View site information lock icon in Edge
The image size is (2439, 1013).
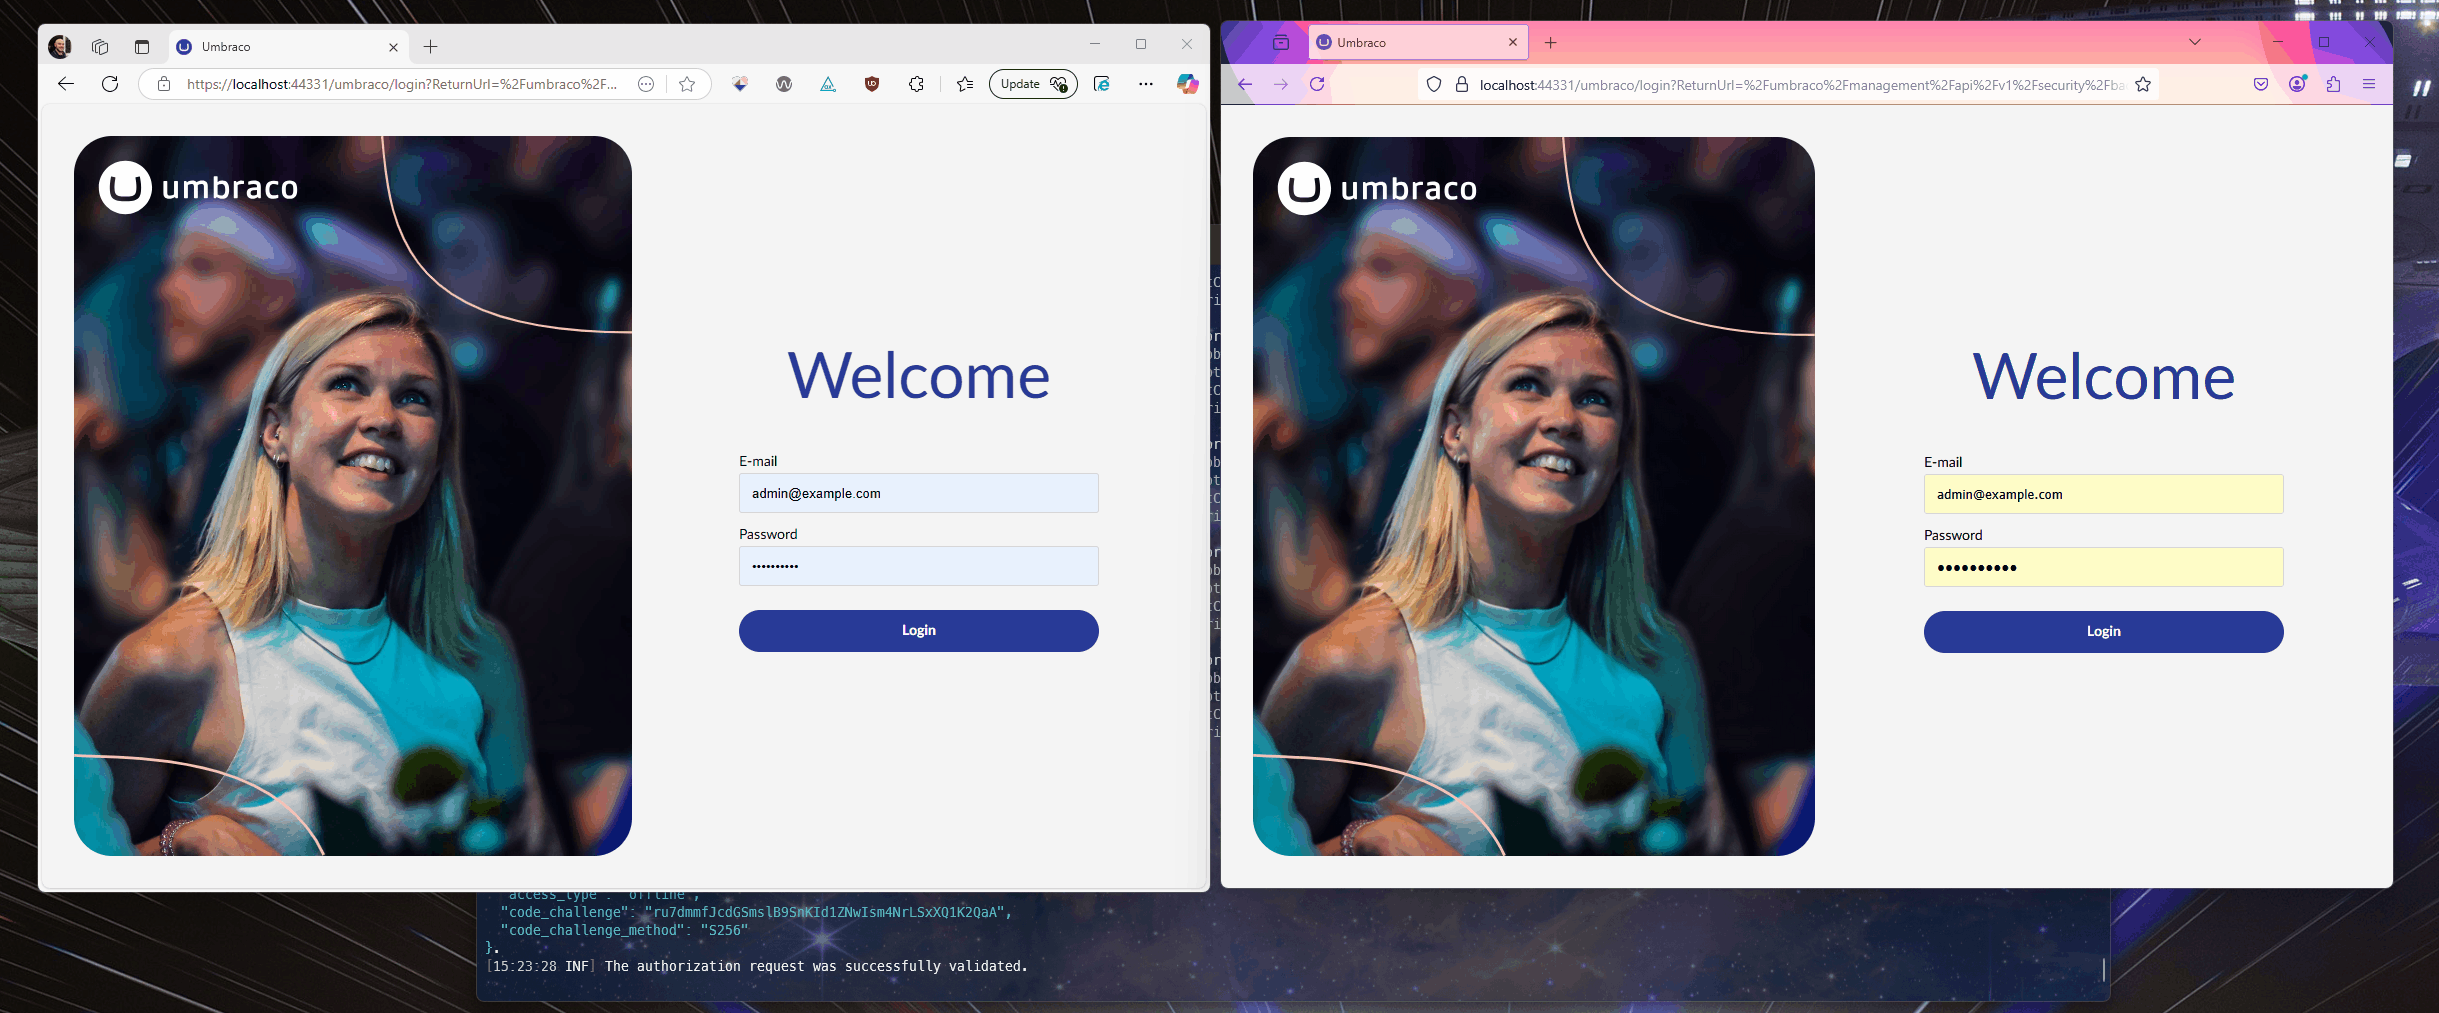(x=164, y=84)
